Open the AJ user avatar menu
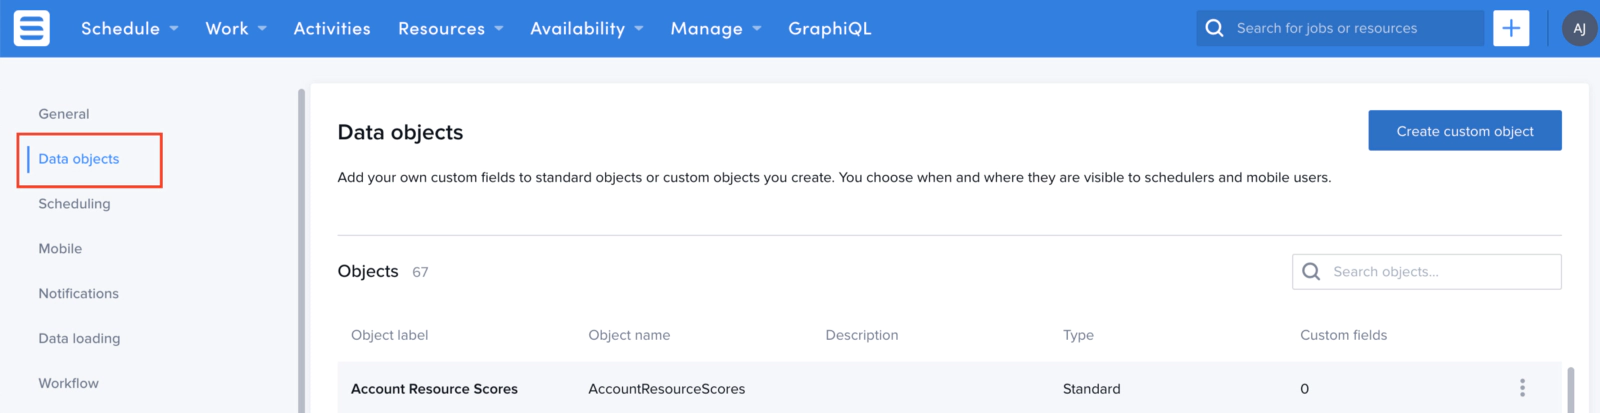 (x=1579, y=28)
